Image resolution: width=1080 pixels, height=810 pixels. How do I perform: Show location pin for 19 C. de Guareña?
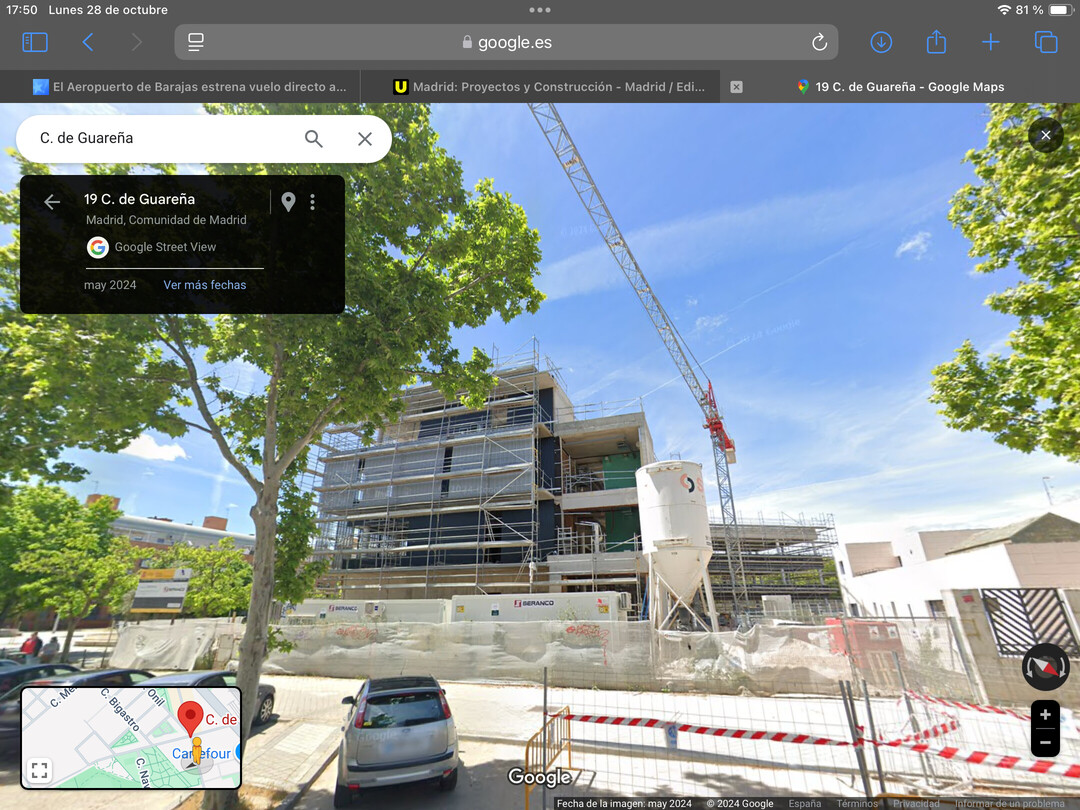pyautogui.click(x=289, y=202)
